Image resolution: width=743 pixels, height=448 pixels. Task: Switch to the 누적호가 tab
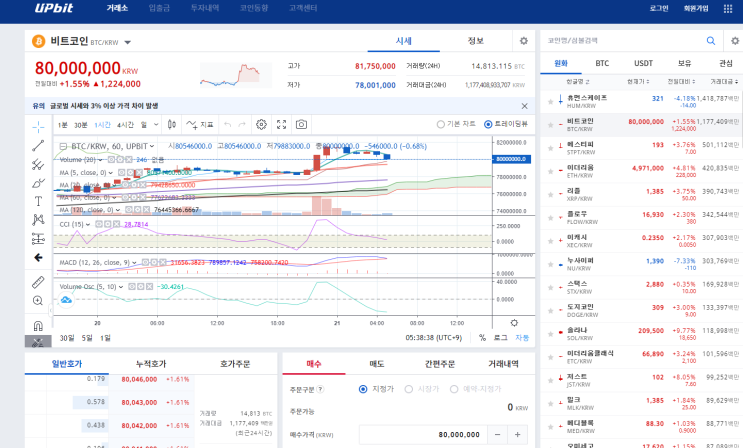[x=151, y=364]
